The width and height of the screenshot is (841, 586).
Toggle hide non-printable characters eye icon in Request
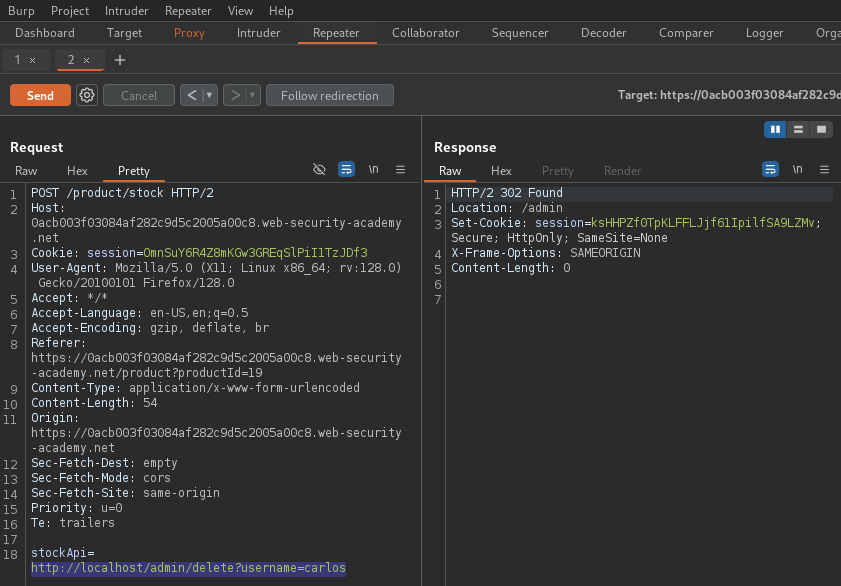[319, 169]
